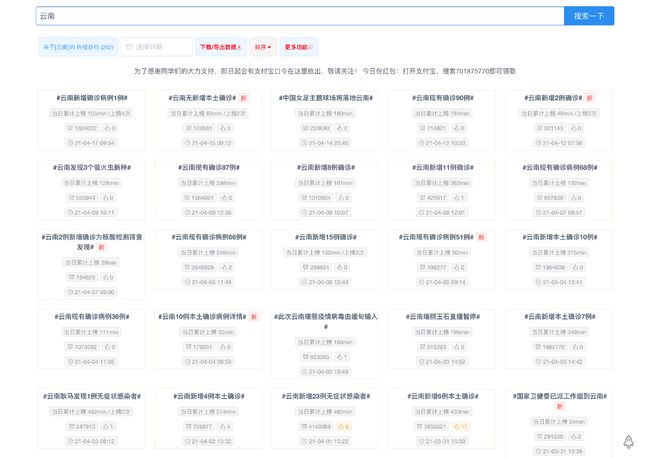Select topic title #云南2例新增确诊为核酸检测筛查发现#
The image size is (650, 458).
click(92, 242)
